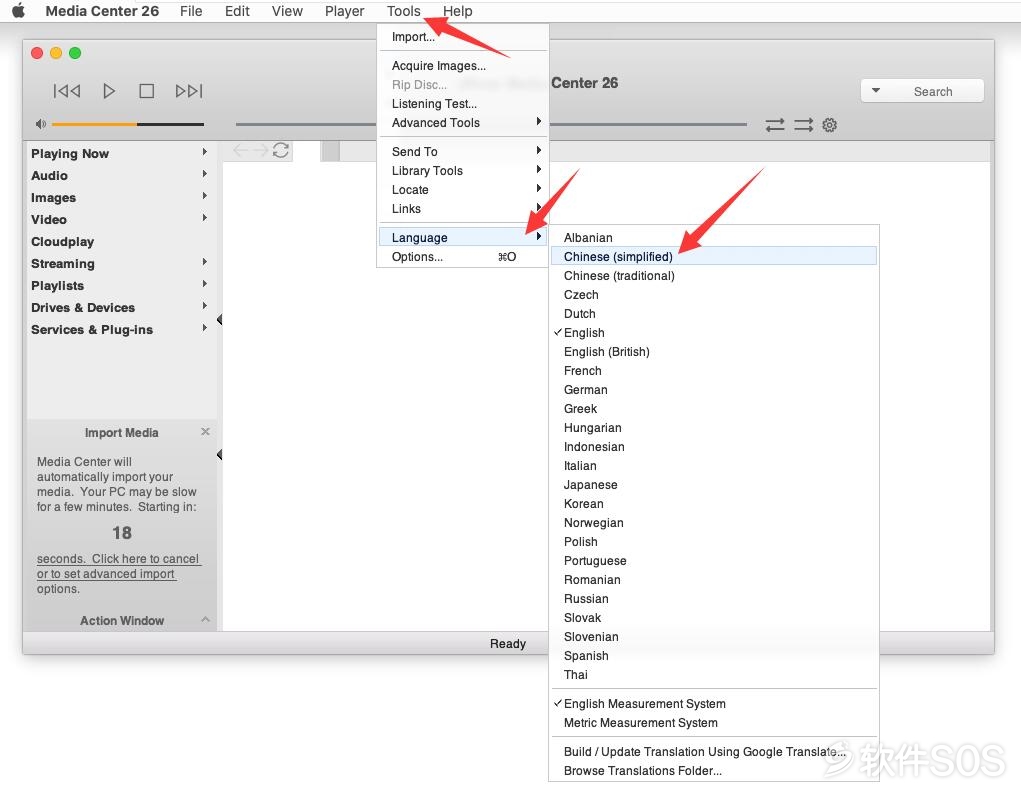Skip to previous track
The height and width of the screenshot is (790, 1021).
(66, 91)
